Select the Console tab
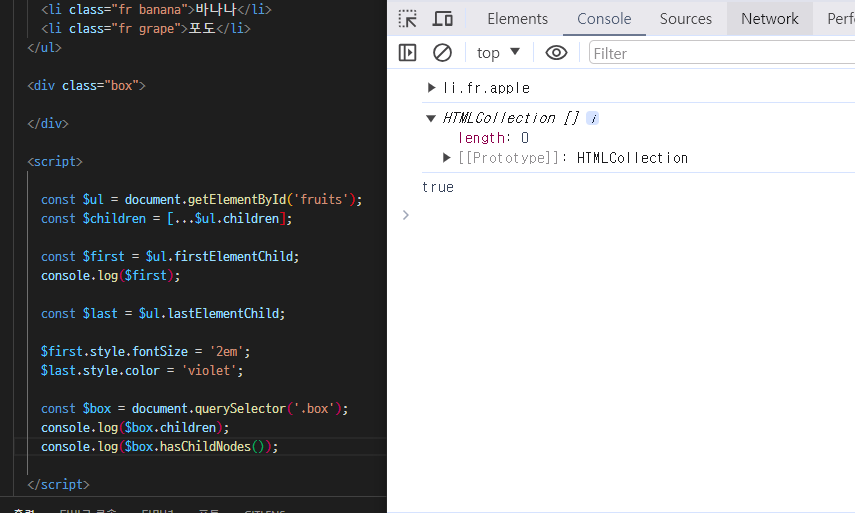This screenshot has width=855, height=513. pyautogui.click(x=604, y=19)
